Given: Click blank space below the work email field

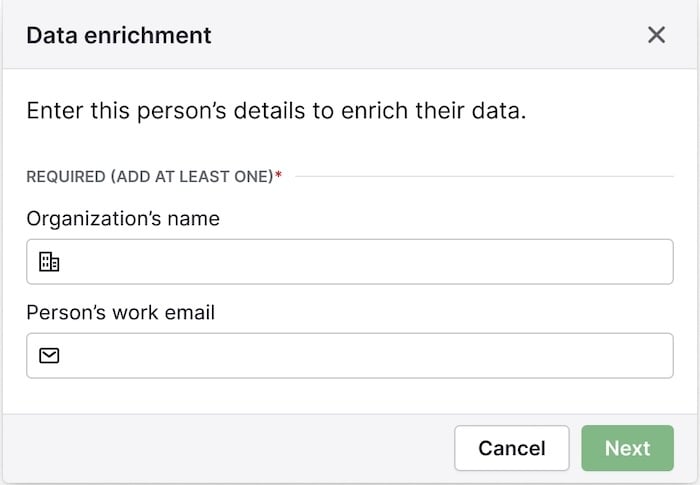Looking at the screenshot, I should [x=350, y=396].
